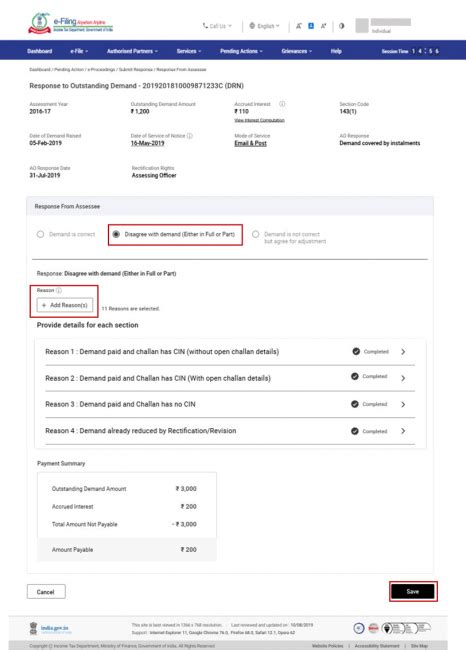The height and width of the screenshot is (650, 466).
Task: Click the user profile avatar
Action: pos(362,25)
